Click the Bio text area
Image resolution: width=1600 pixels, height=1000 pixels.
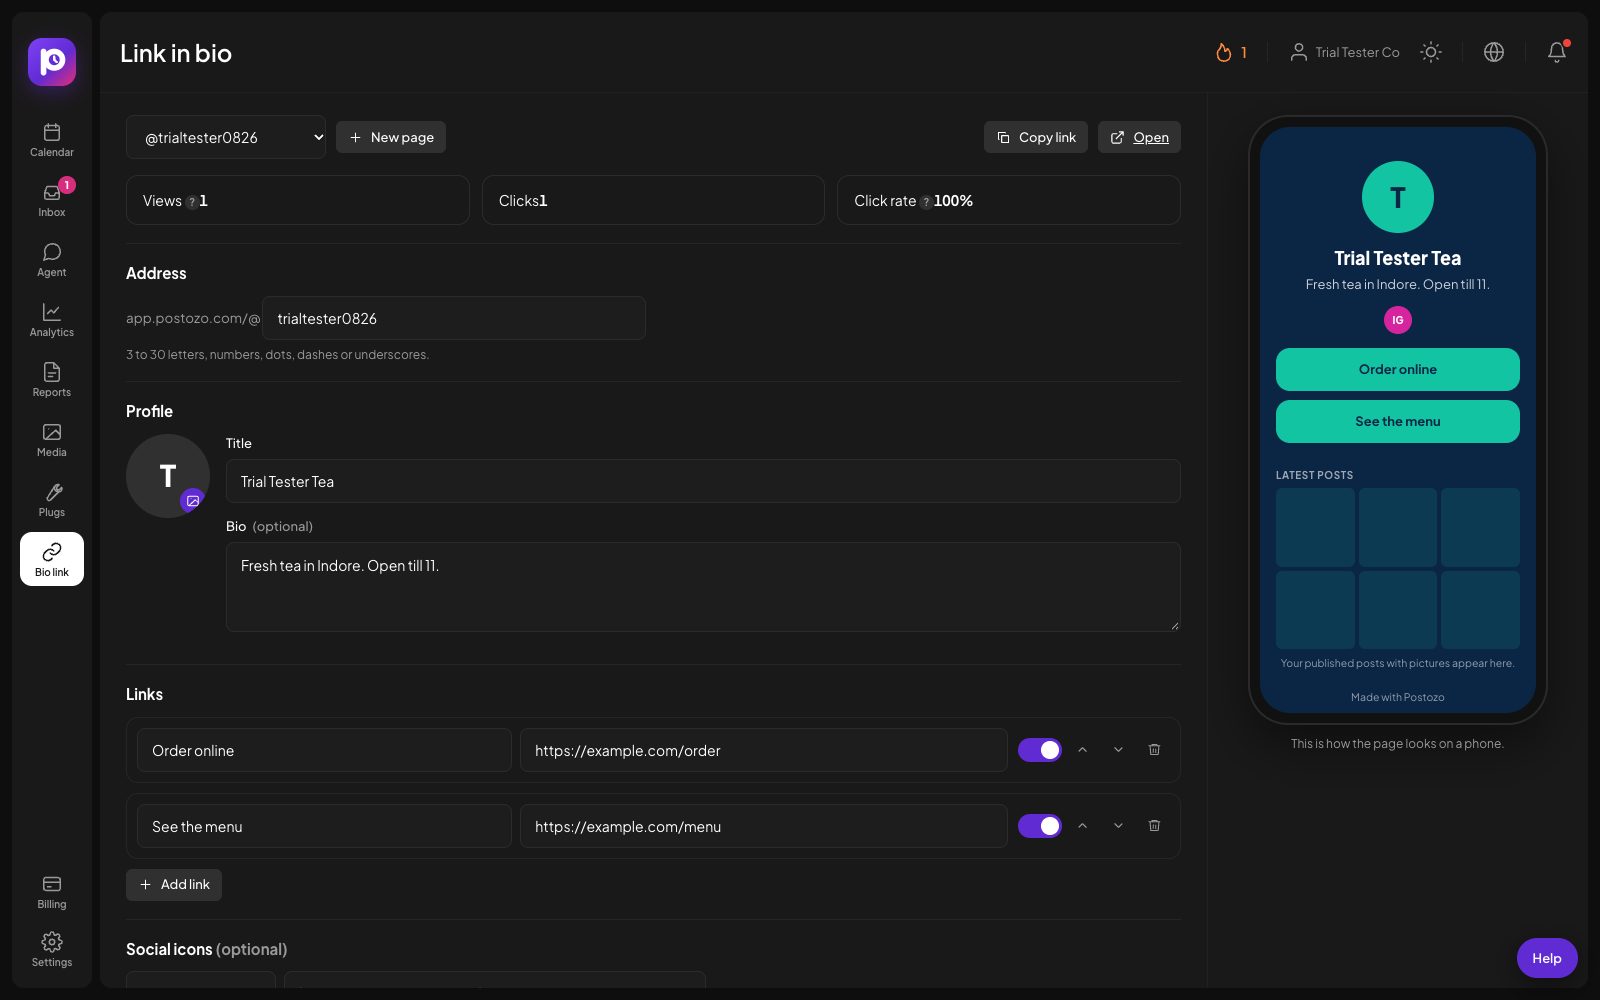[703, 587]
